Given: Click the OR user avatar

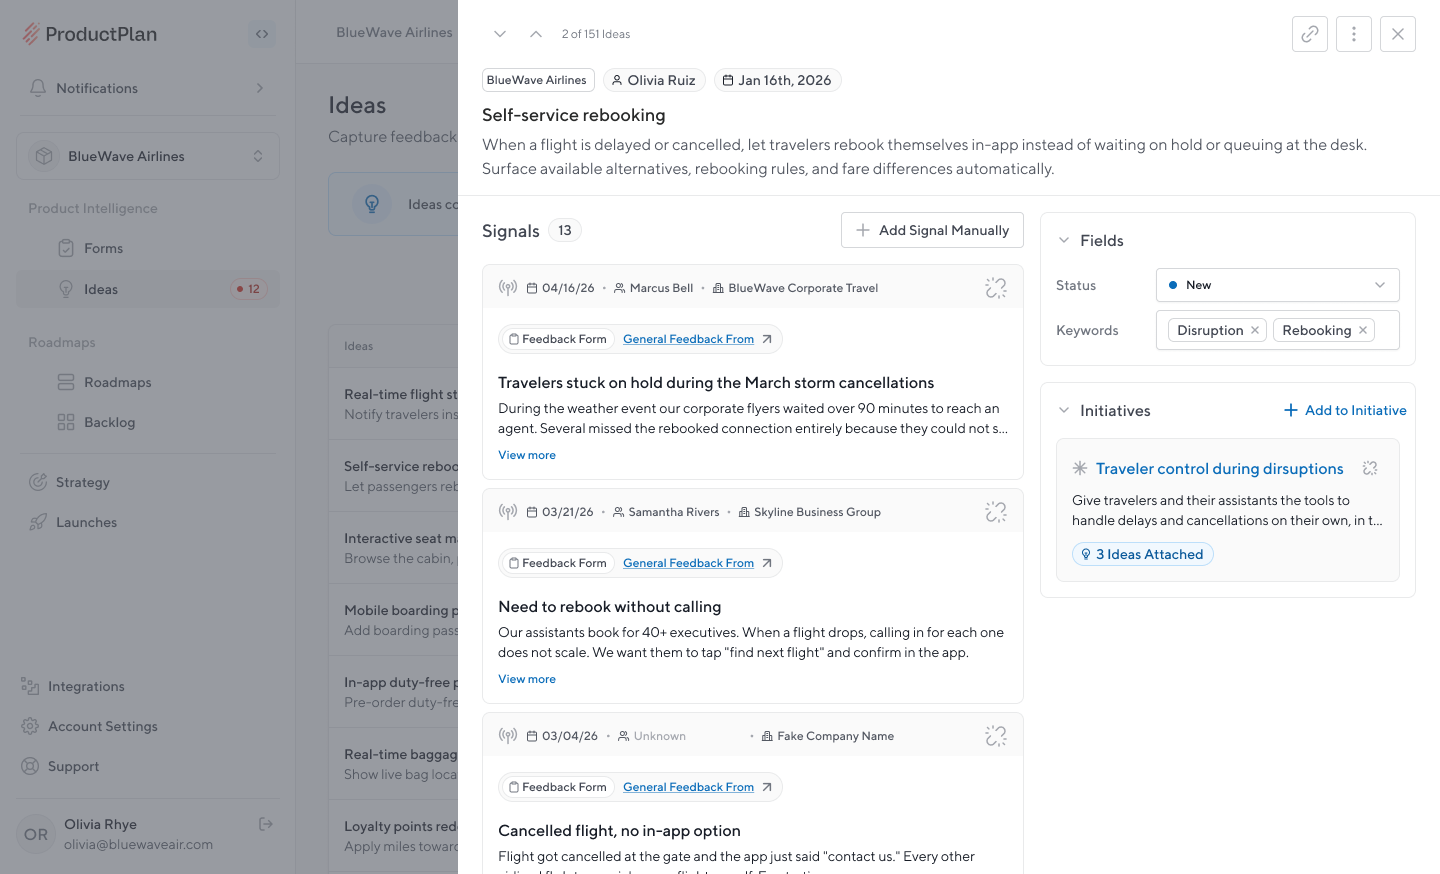Looking at the screenshot, I should coord(36,834).
